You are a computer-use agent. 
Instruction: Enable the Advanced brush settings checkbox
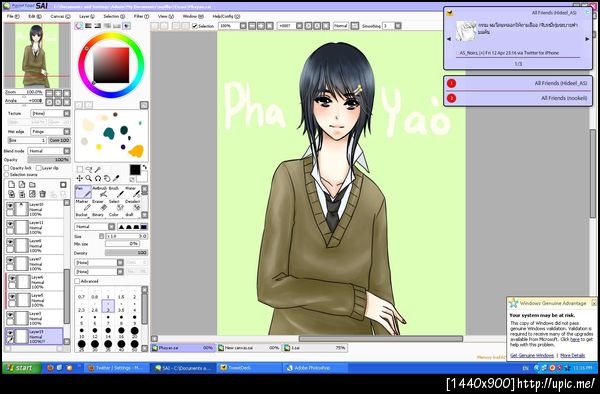click(x=77, y=281)
